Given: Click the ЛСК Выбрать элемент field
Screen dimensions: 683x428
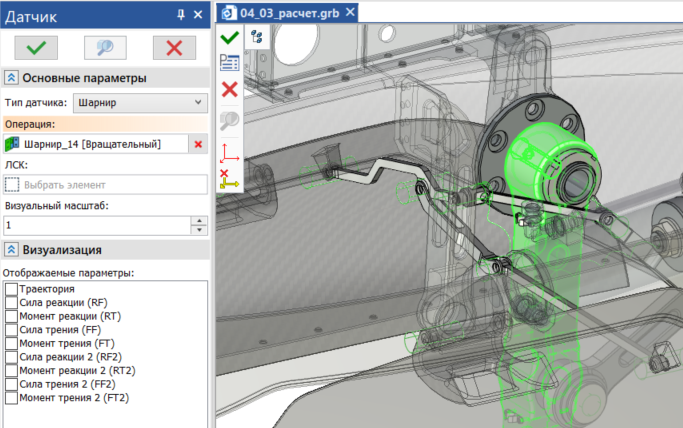Looking at the screenshot, I should click(105, 184).
